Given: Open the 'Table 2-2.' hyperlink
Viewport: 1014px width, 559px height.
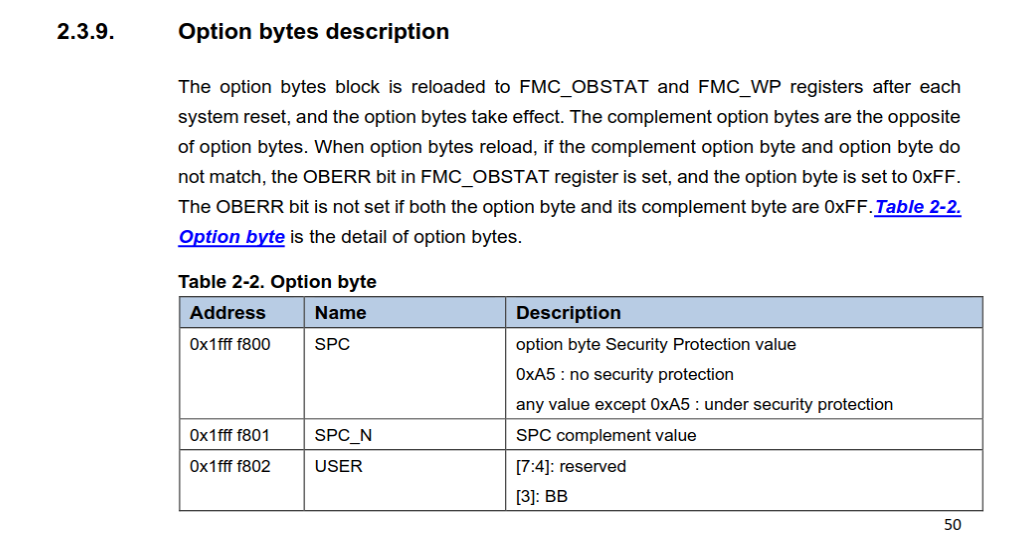Looking at the screenshot, I should [x=918, y=207].
